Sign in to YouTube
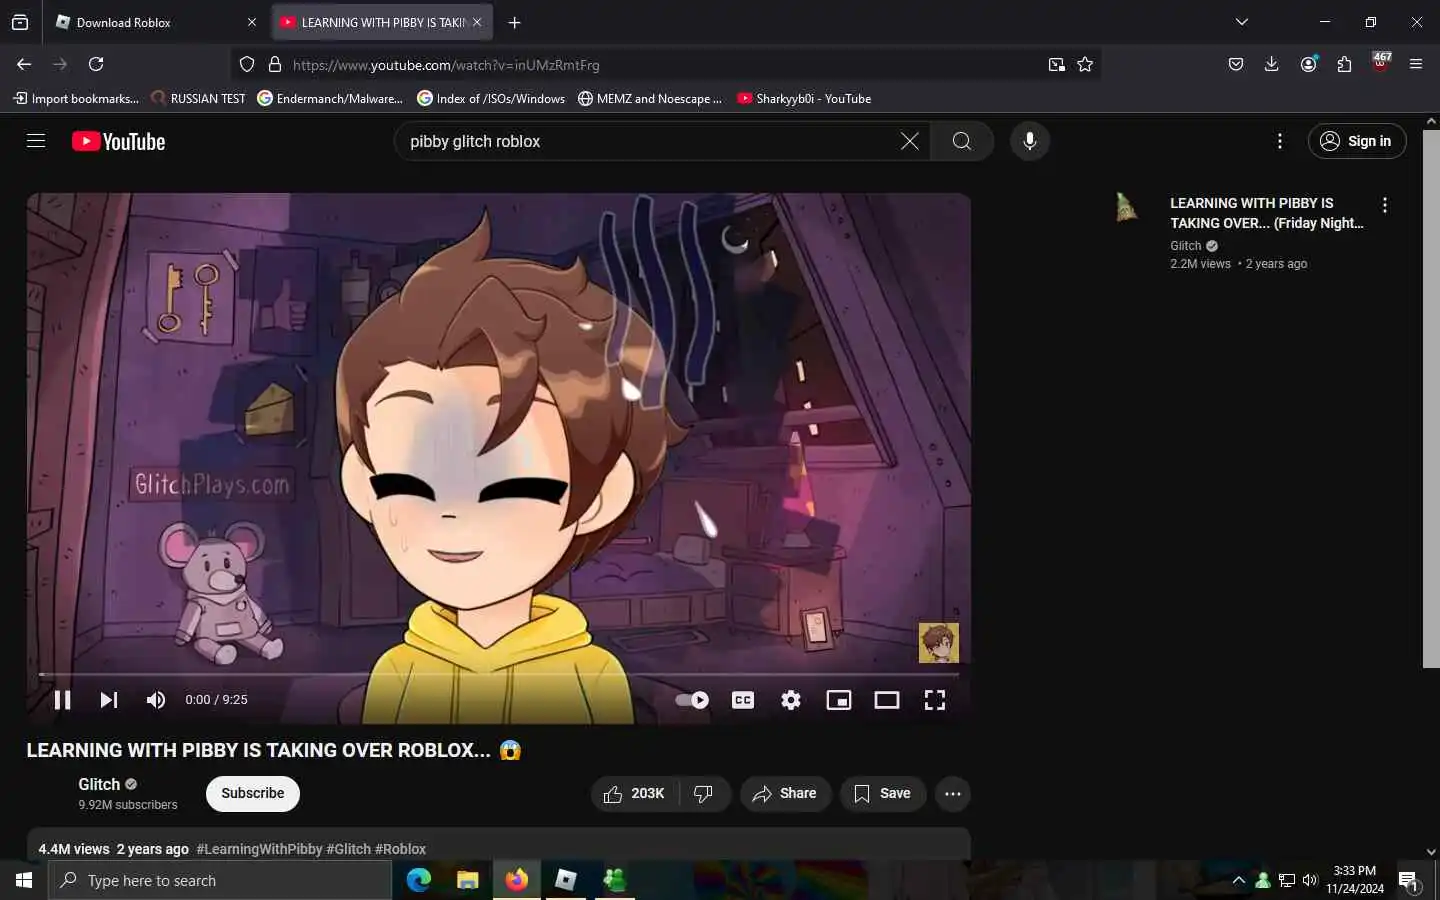1440x900 pixels. (1357, 141)
